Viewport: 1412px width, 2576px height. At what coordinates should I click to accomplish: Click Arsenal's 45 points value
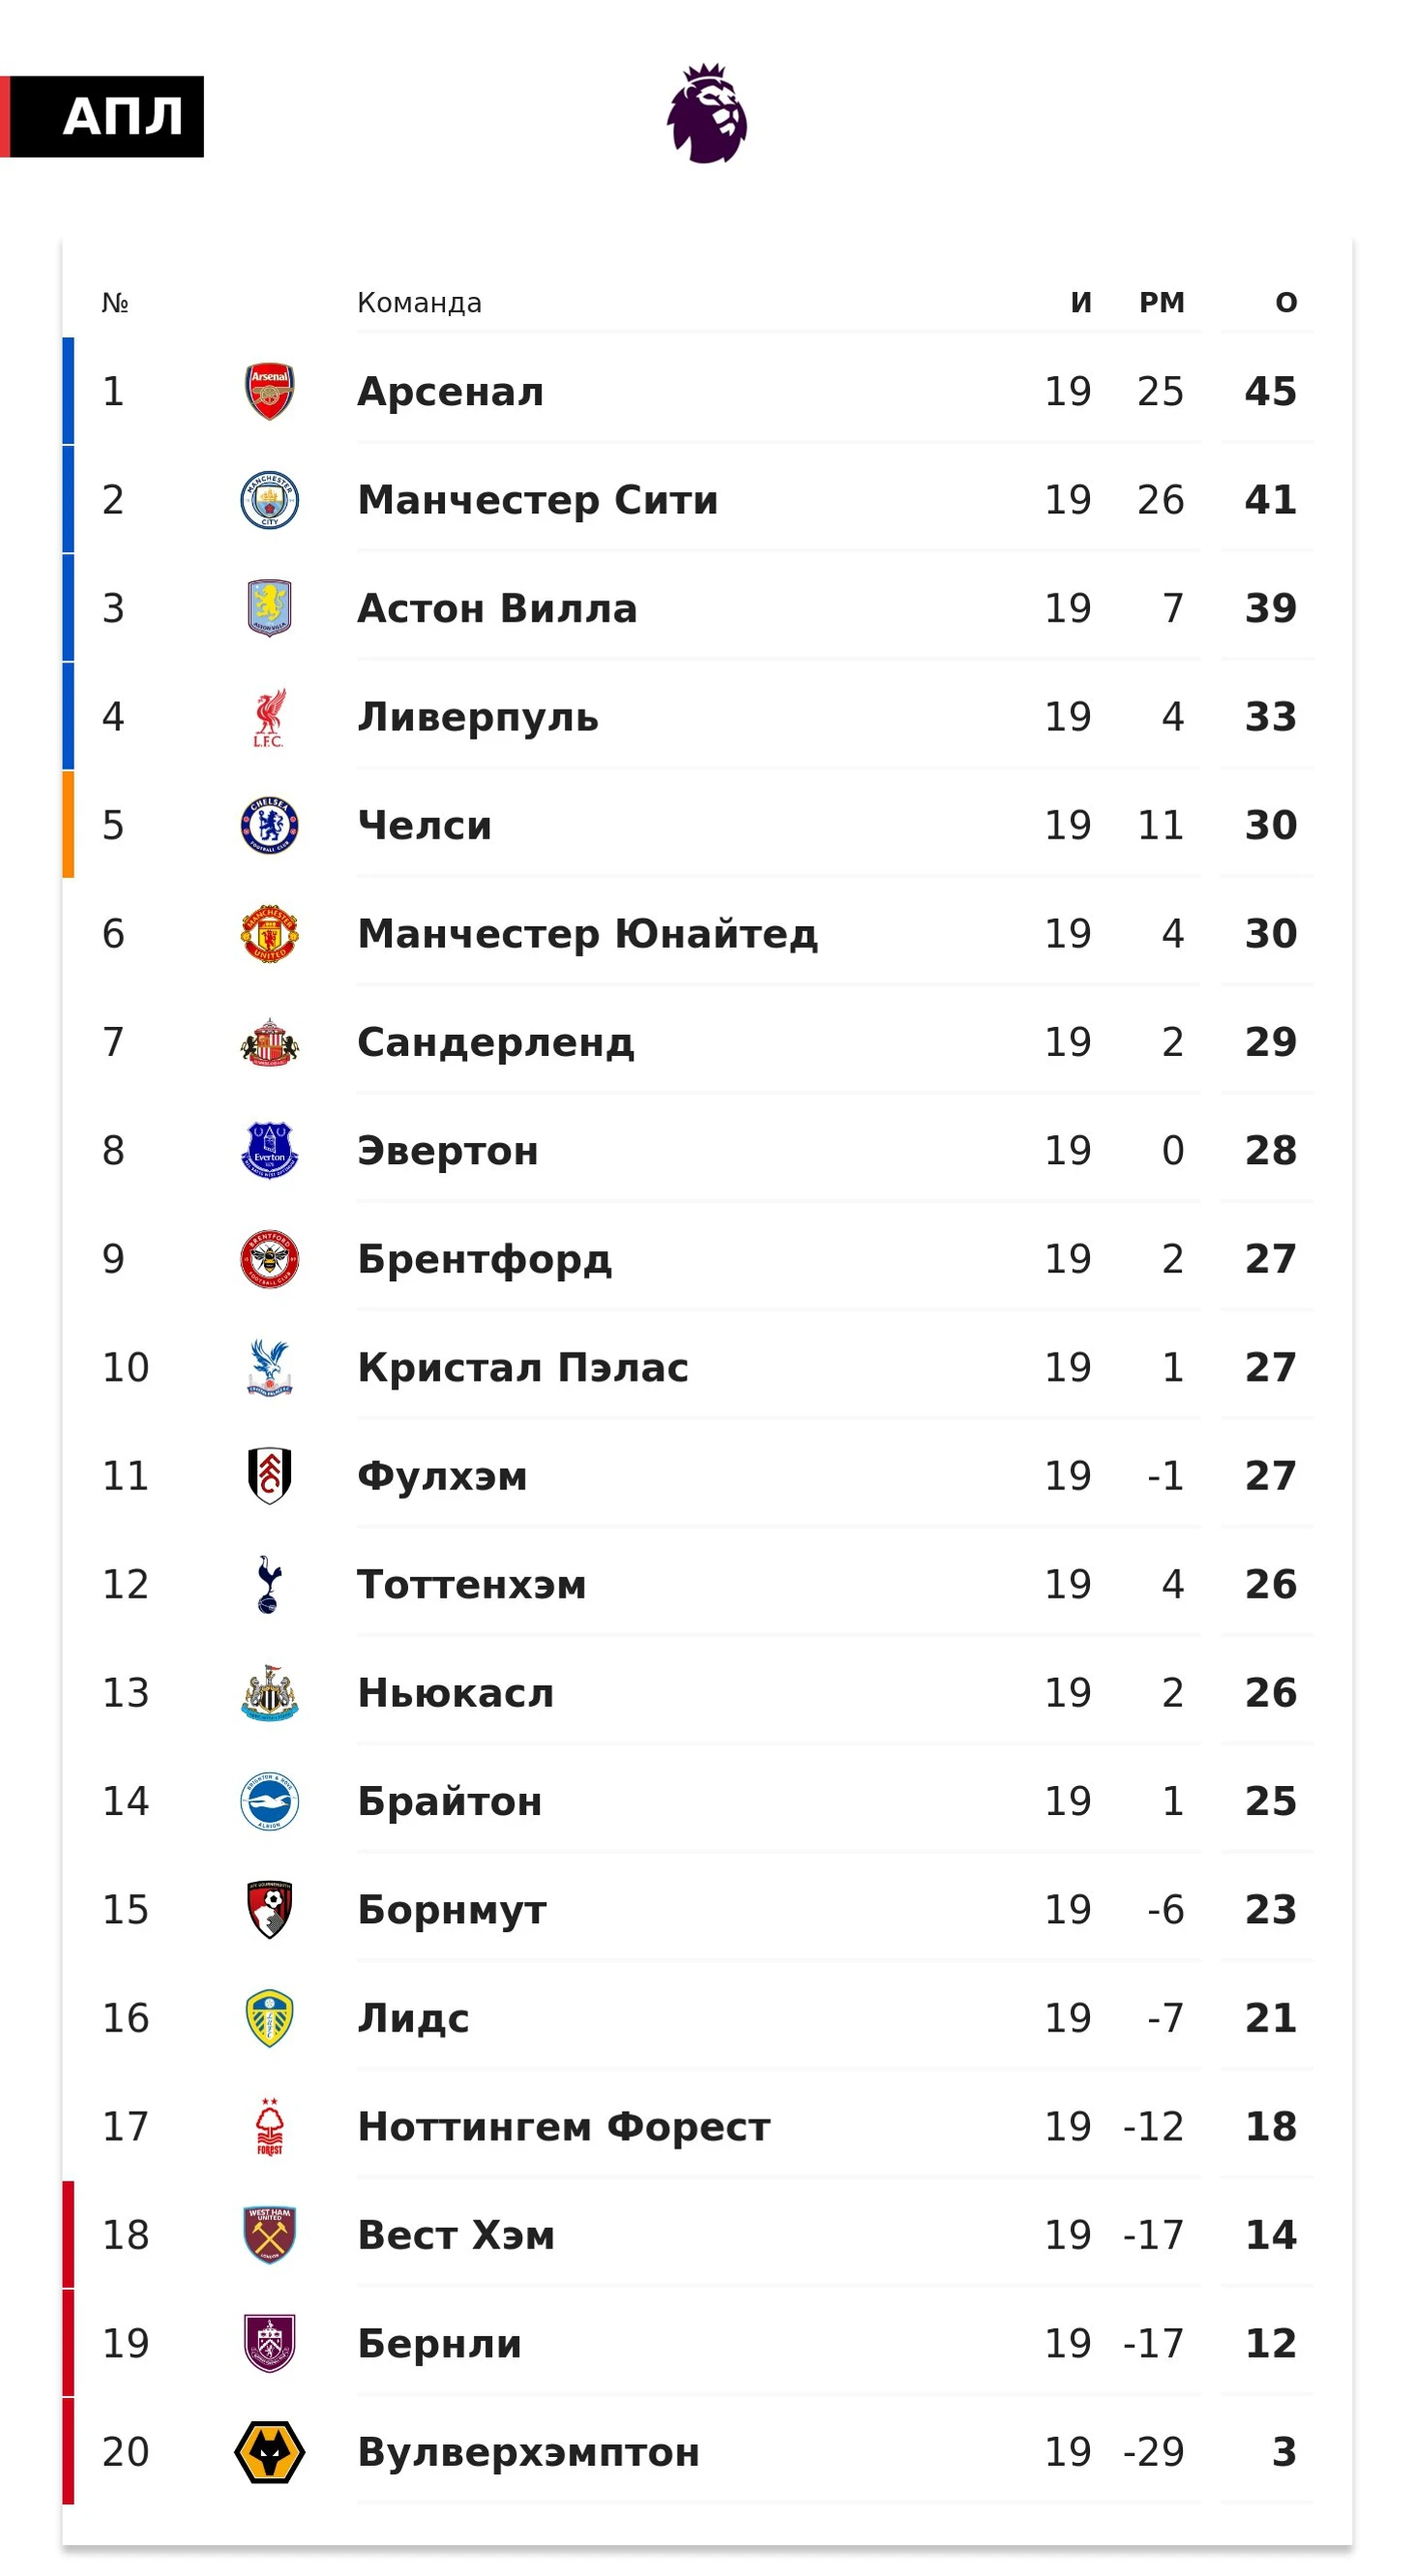pyautogui.click(x=1270, y=391)
